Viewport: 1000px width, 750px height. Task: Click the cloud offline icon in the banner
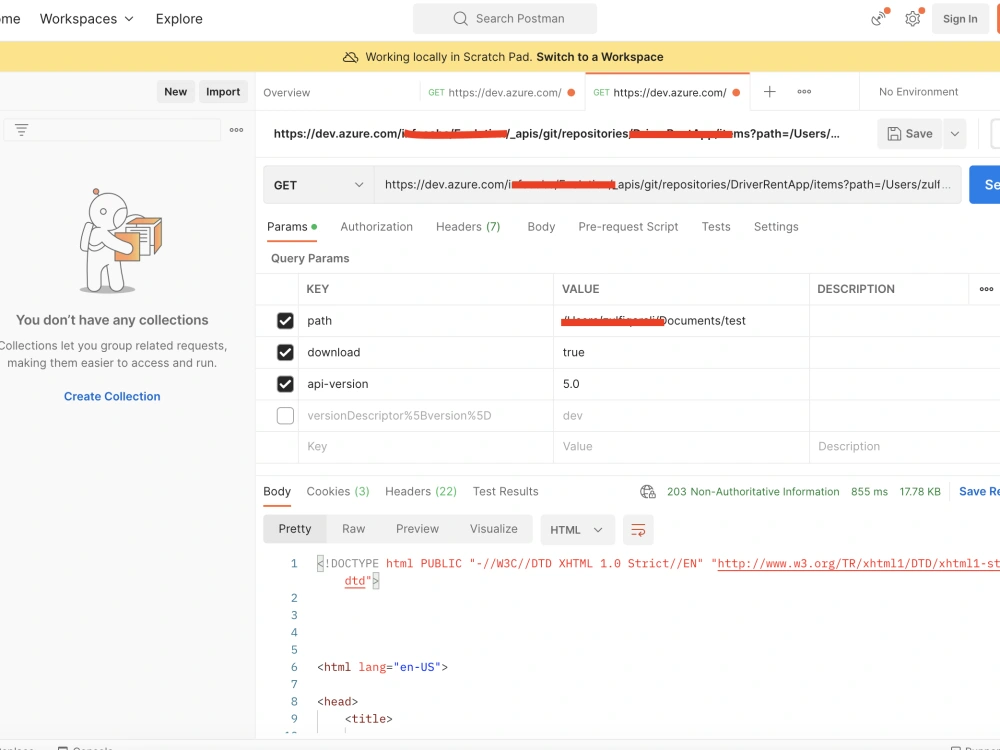350,57
